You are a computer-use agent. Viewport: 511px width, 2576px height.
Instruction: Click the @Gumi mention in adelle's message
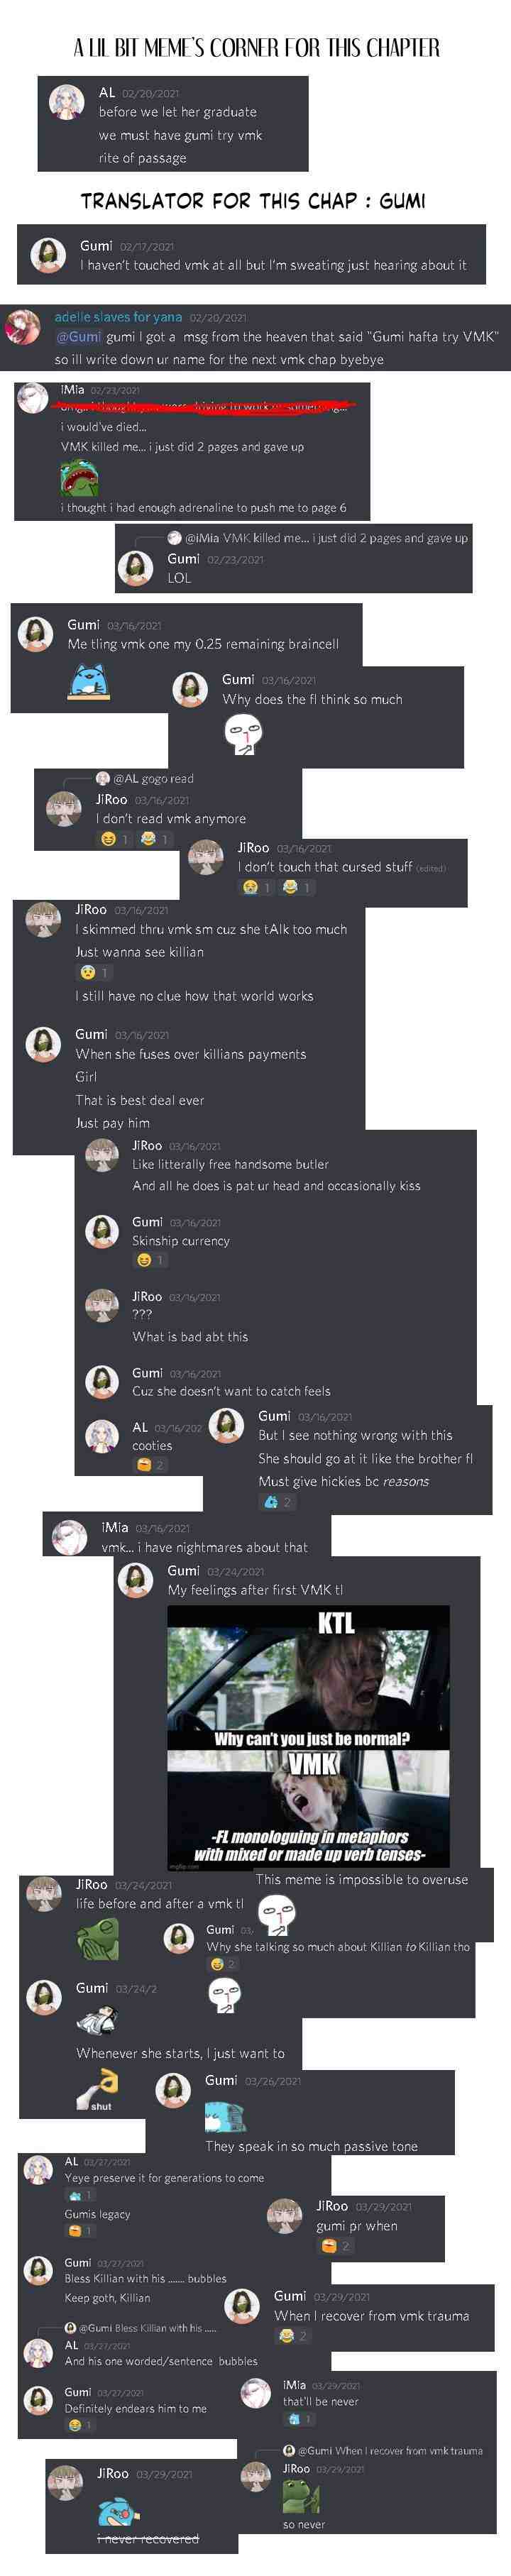point(78,337)
